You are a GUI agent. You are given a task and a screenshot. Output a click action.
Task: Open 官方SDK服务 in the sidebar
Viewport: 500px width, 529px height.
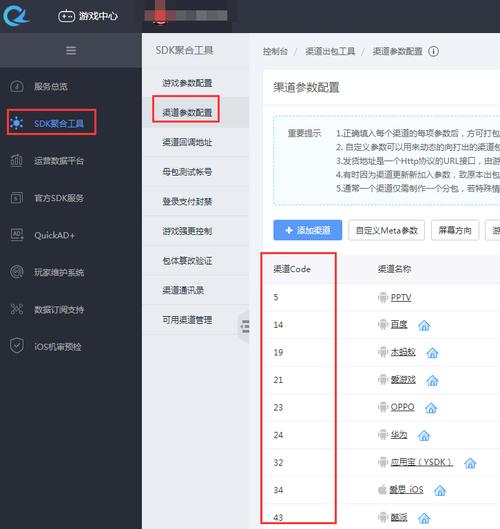59,198
